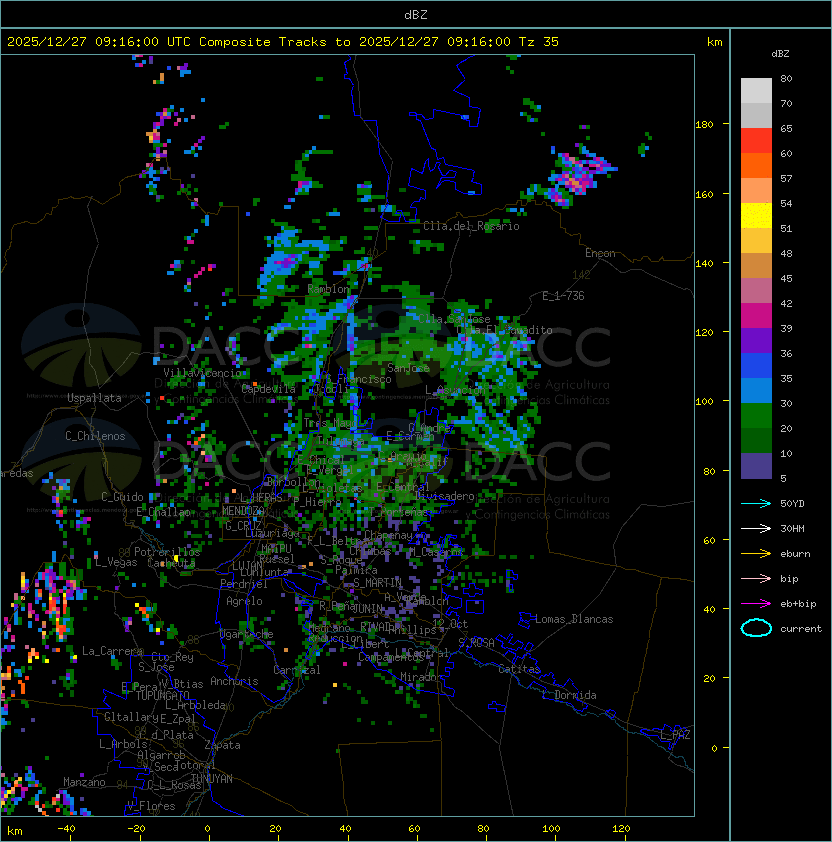Viewport: 832px width, 842px height.
Task: Click the Carrizal map label
Action: 297,670
